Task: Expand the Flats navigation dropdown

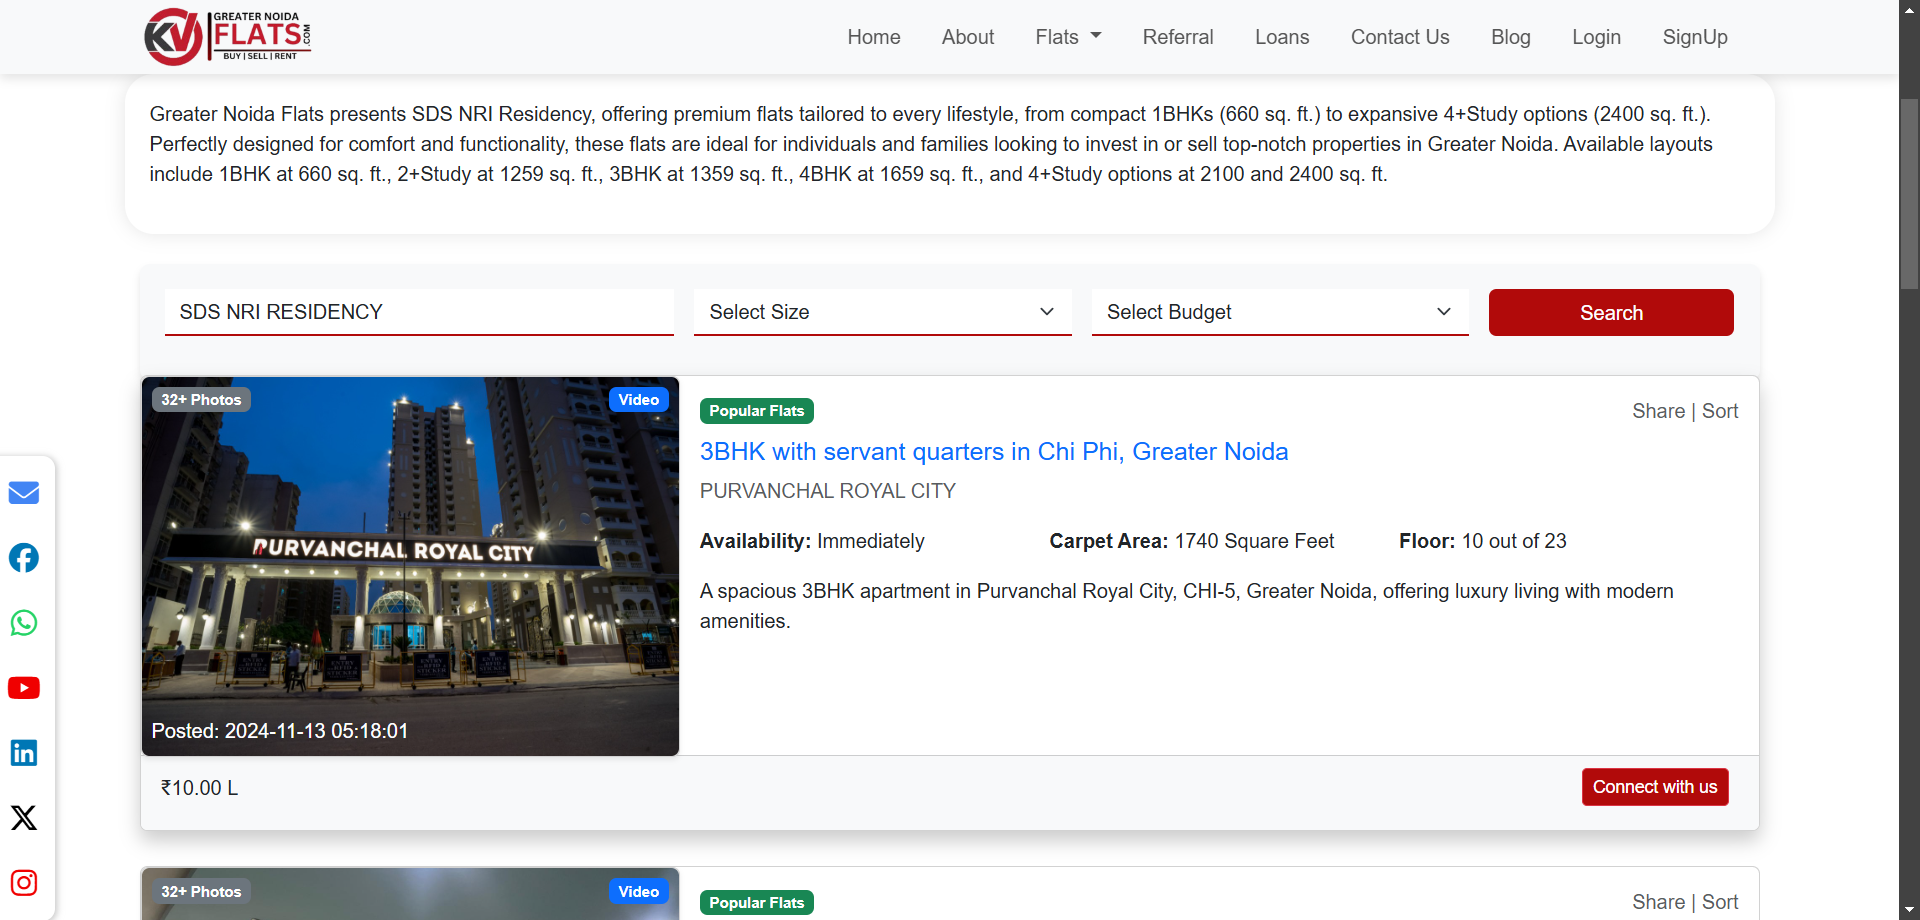Action: click(x=1068, y=37)
